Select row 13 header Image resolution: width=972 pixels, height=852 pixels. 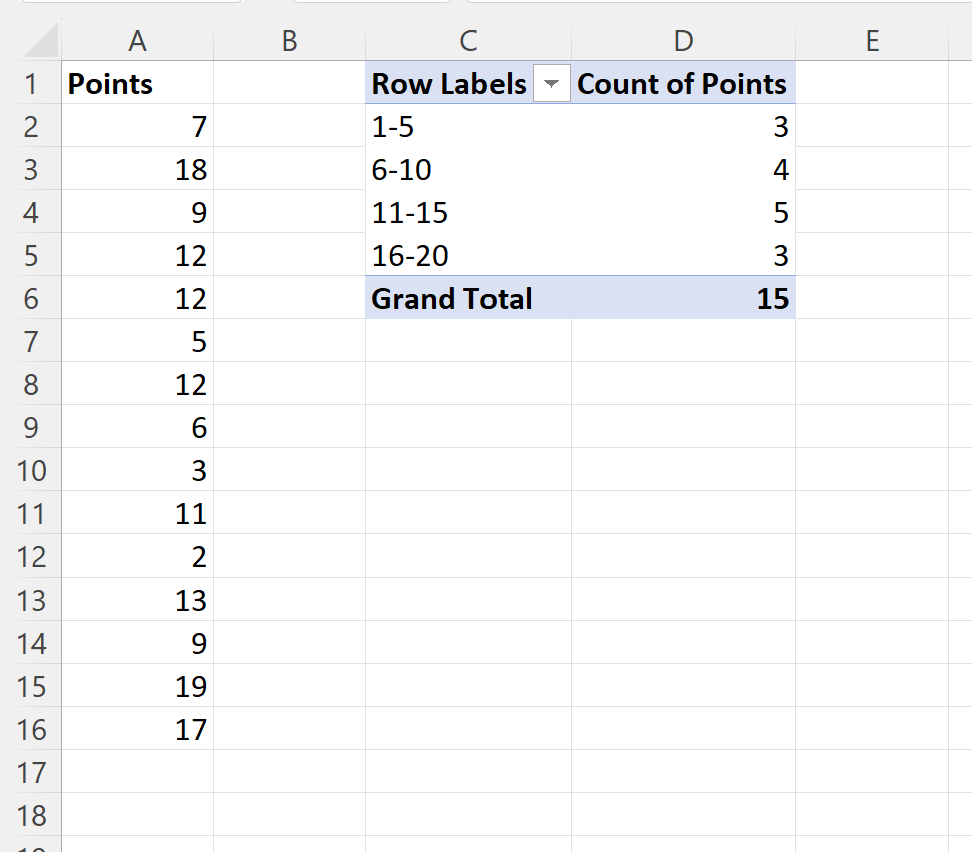pos(31,600)
